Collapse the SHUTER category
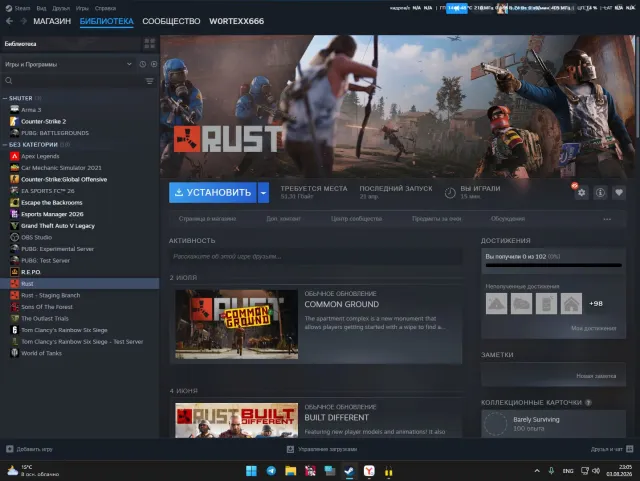This screenshot has height=481, width=640. [5, 98]
